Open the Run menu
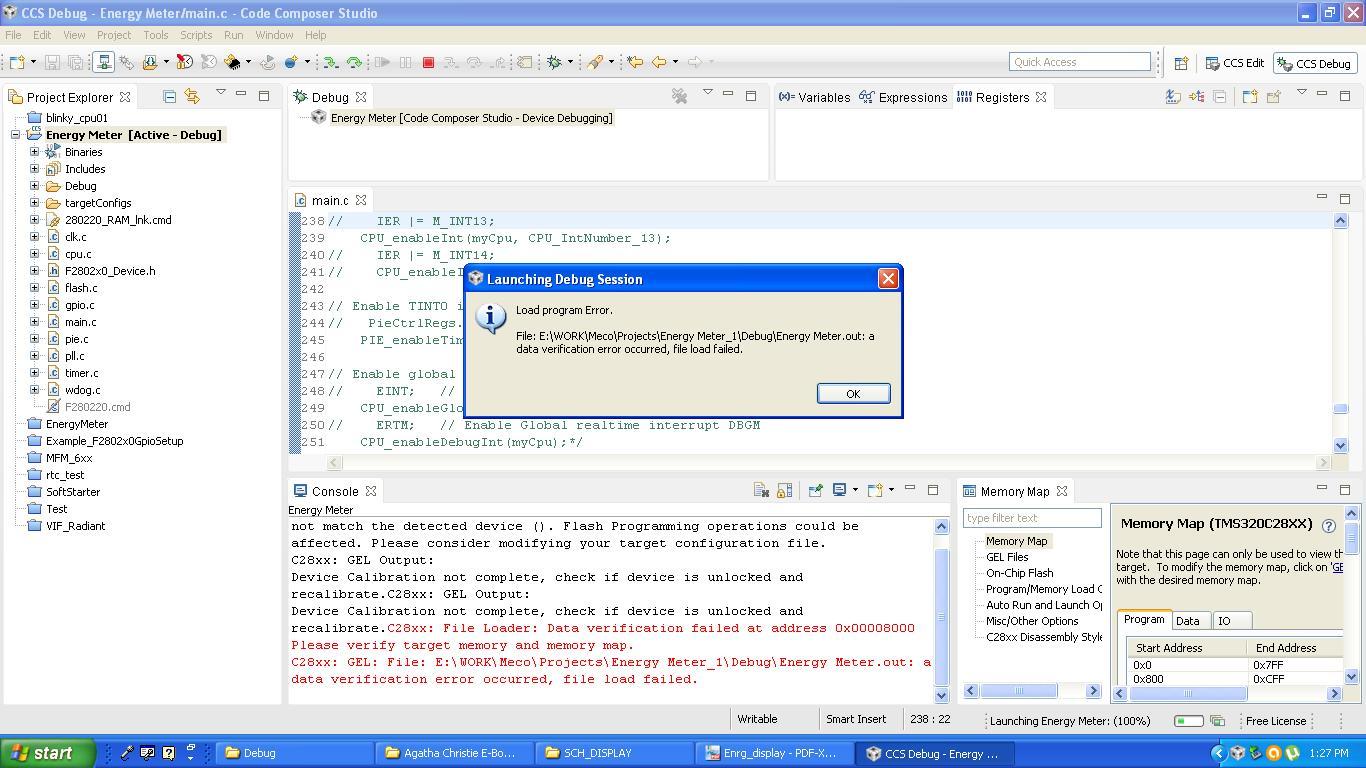1366x768 pixels. pos(233,35)
